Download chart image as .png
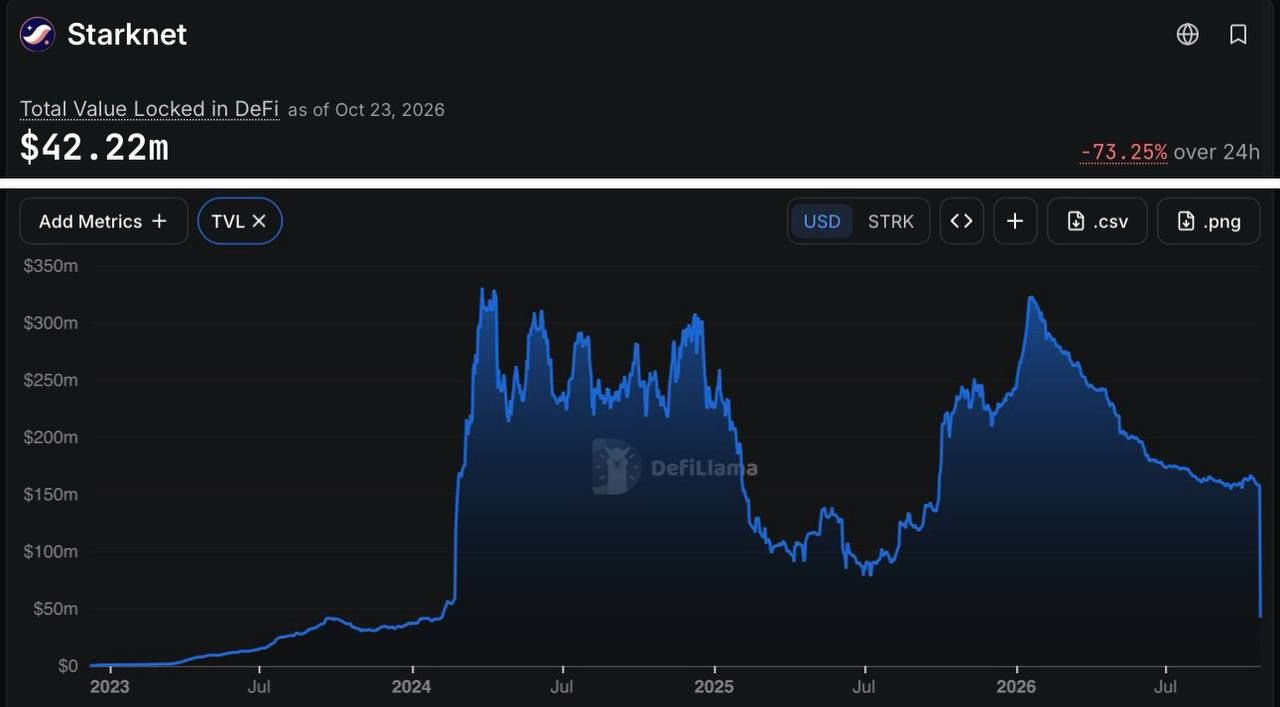 click(x=1209, y=221)
